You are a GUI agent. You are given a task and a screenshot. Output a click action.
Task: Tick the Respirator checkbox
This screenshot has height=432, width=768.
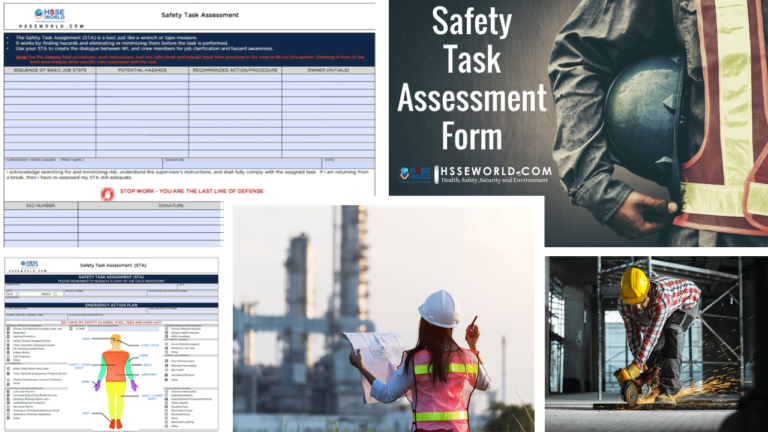click(x=8, y=333)
